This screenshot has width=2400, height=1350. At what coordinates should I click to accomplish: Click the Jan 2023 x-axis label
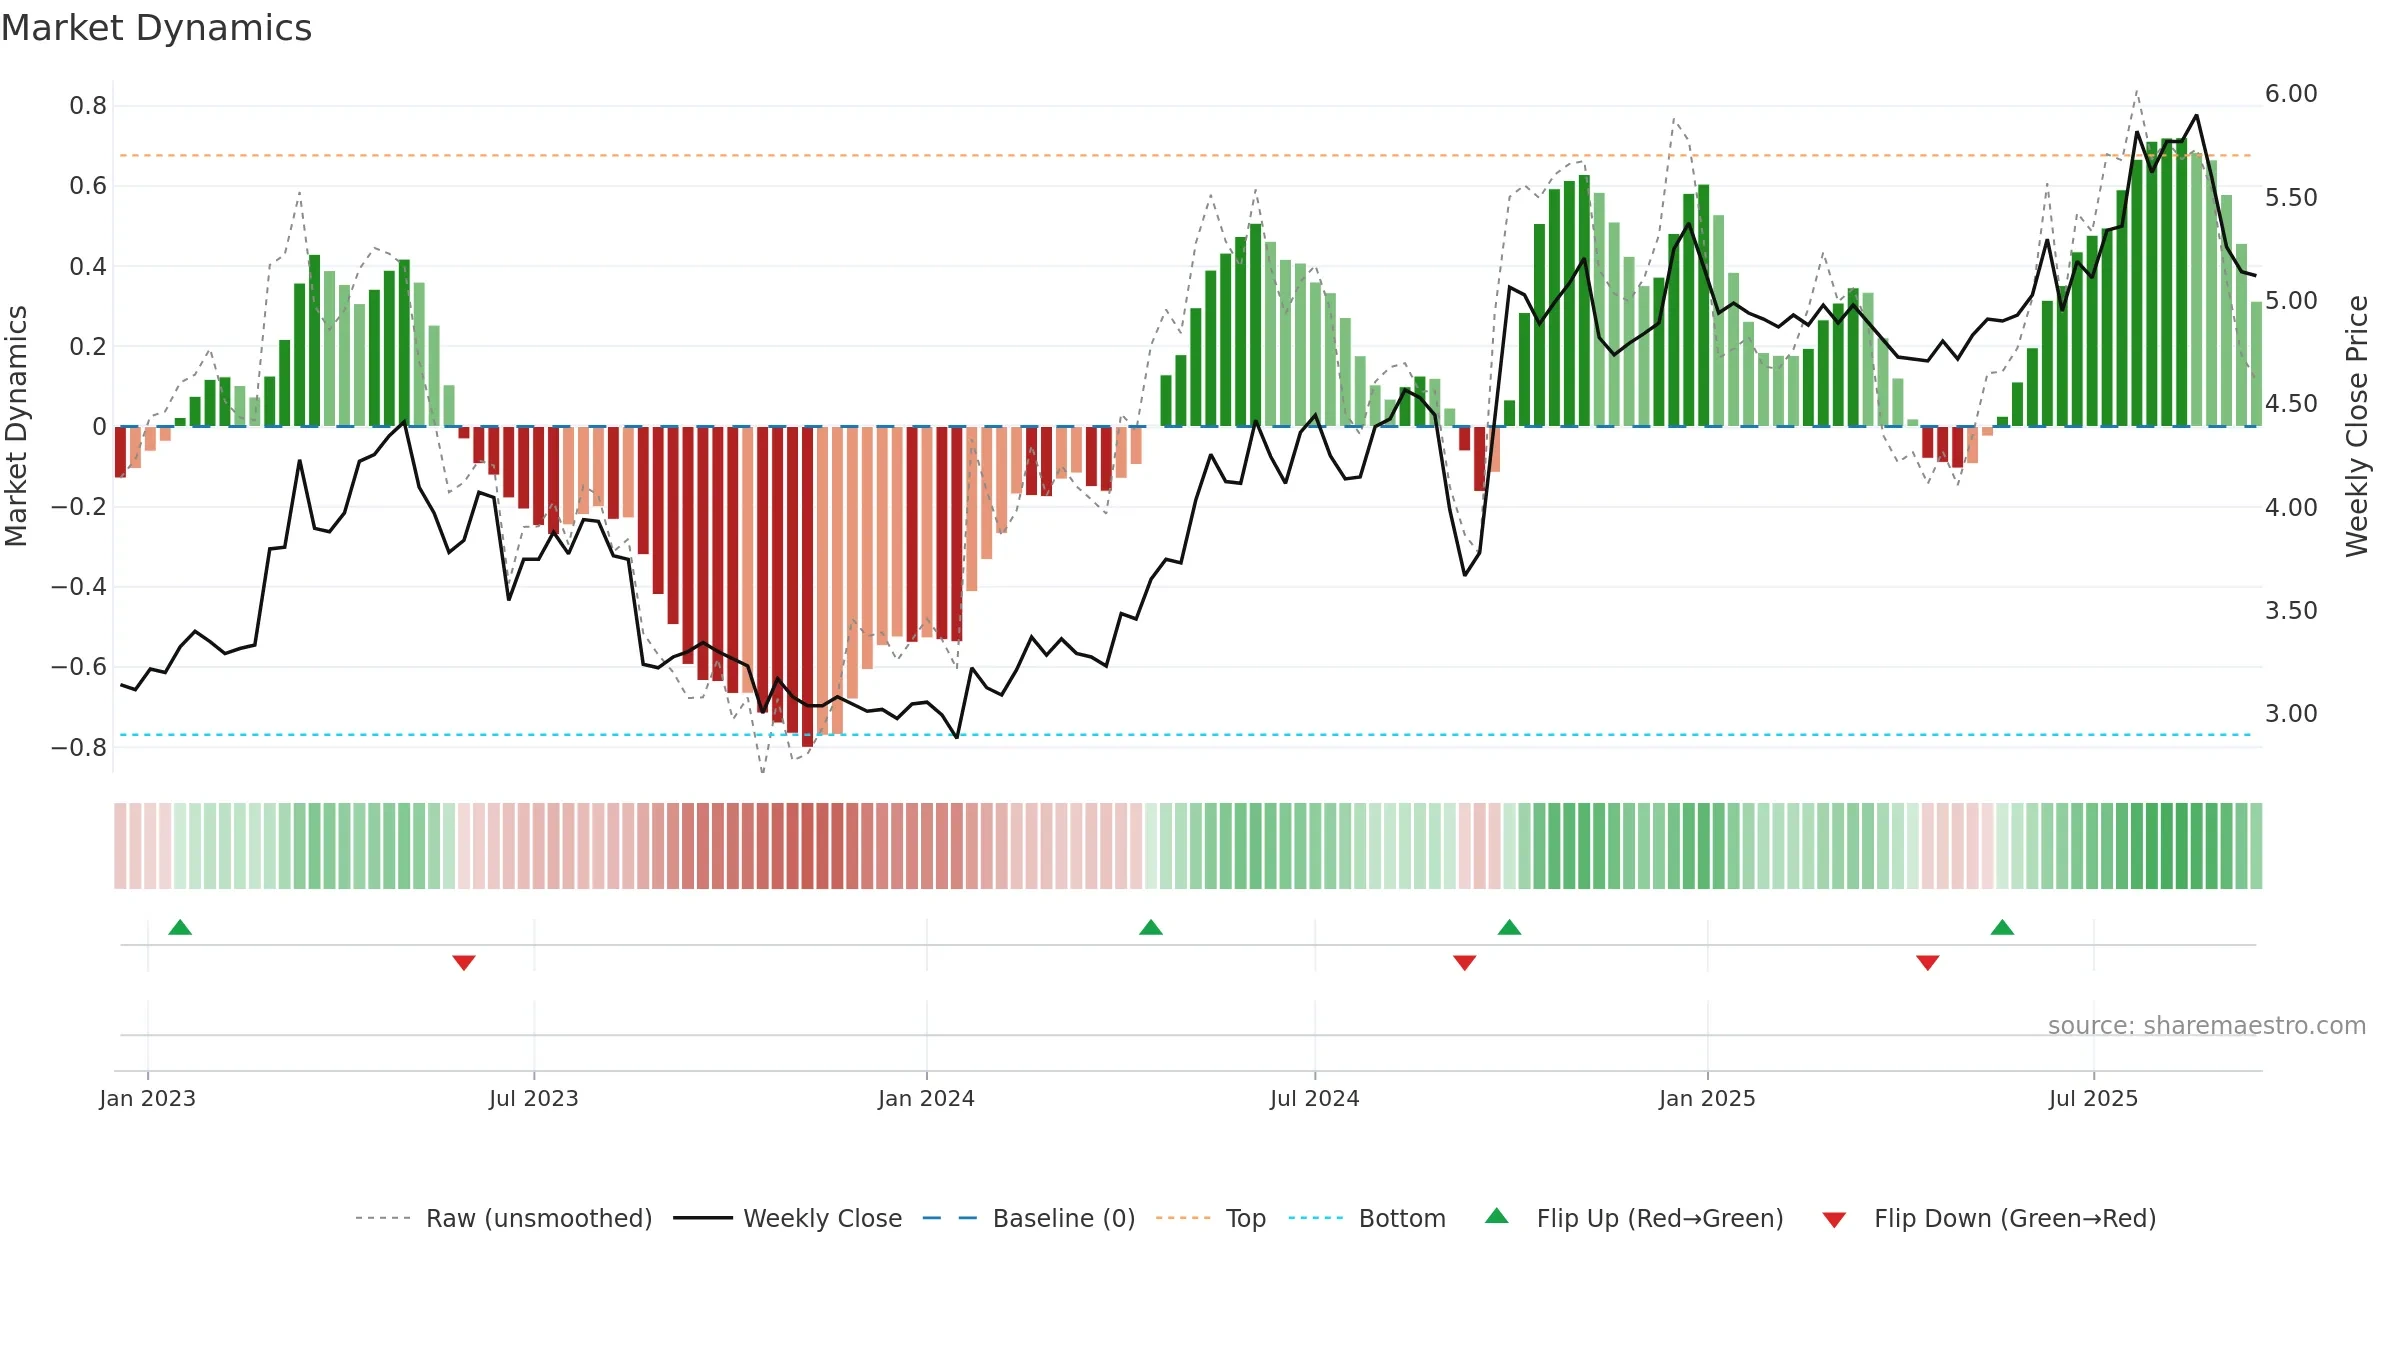[148, 1098]
